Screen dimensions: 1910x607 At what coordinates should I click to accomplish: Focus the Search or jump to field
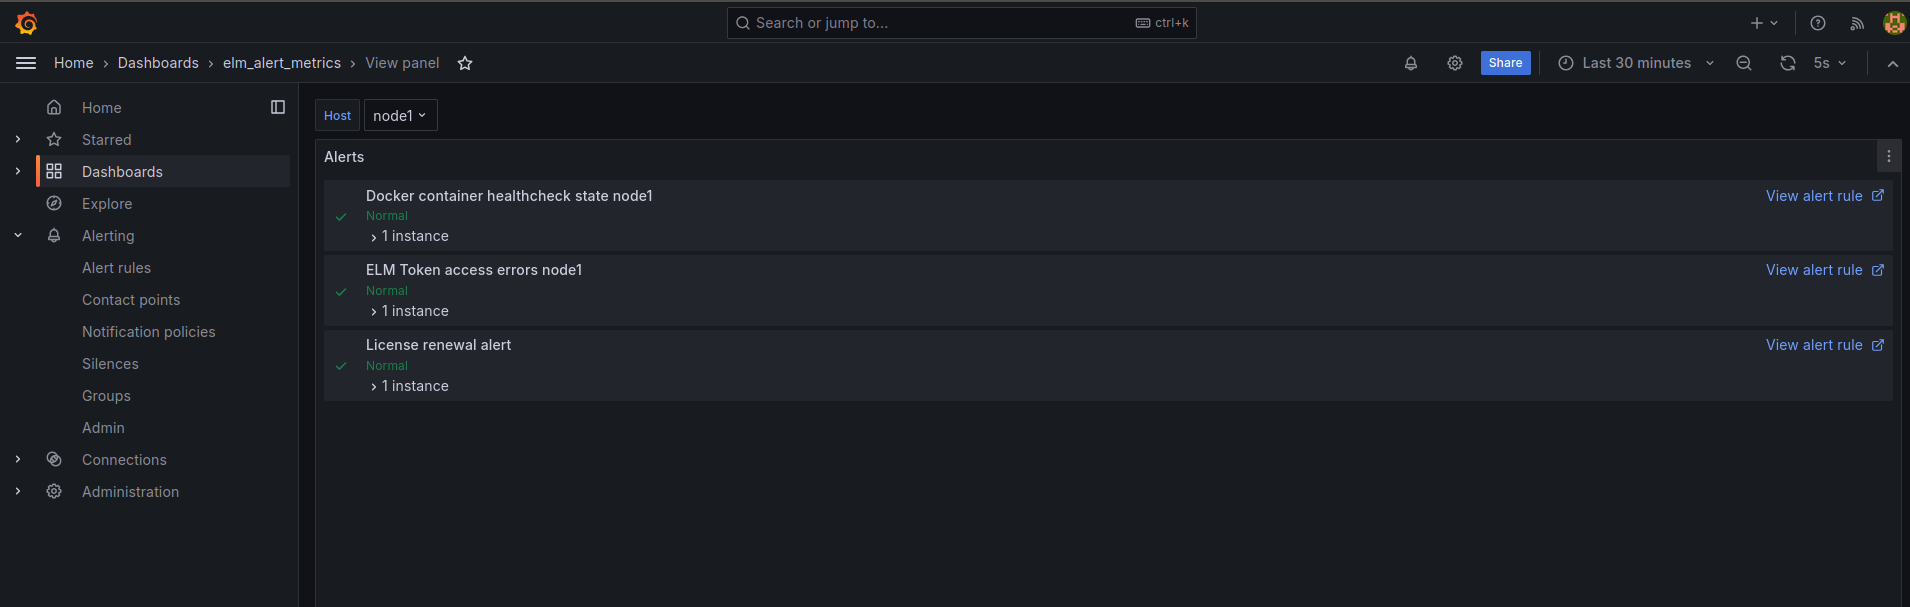tap(962, 23)
